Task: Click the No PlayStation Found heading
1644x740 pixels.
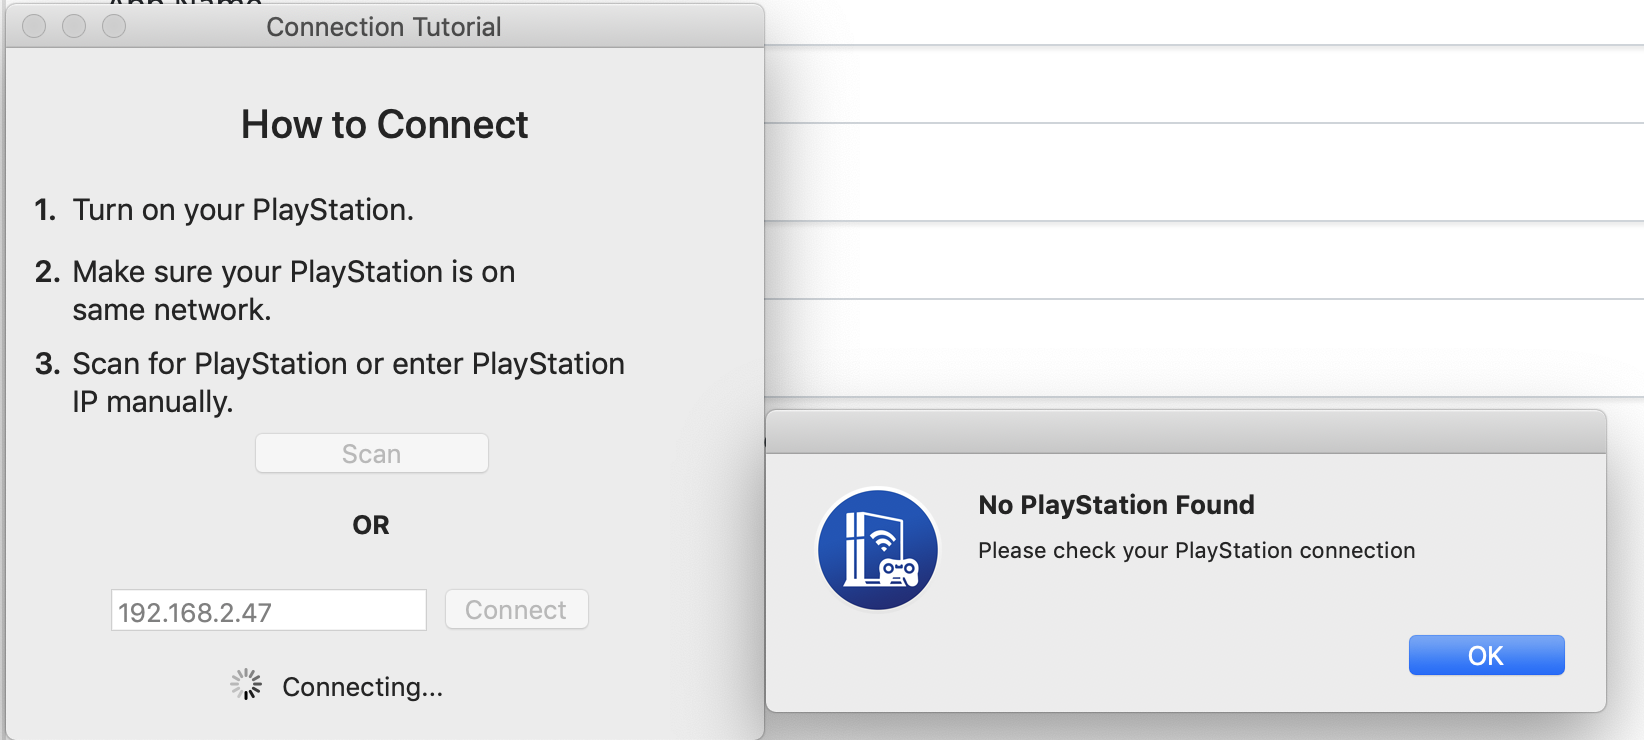Action: (x=1116, y=505)
